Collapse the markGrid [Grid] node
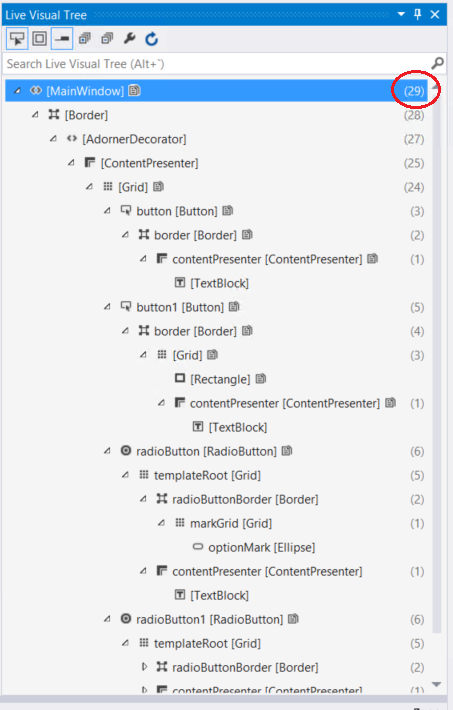Screen dimensions: 453x710 tap(161, 523)
